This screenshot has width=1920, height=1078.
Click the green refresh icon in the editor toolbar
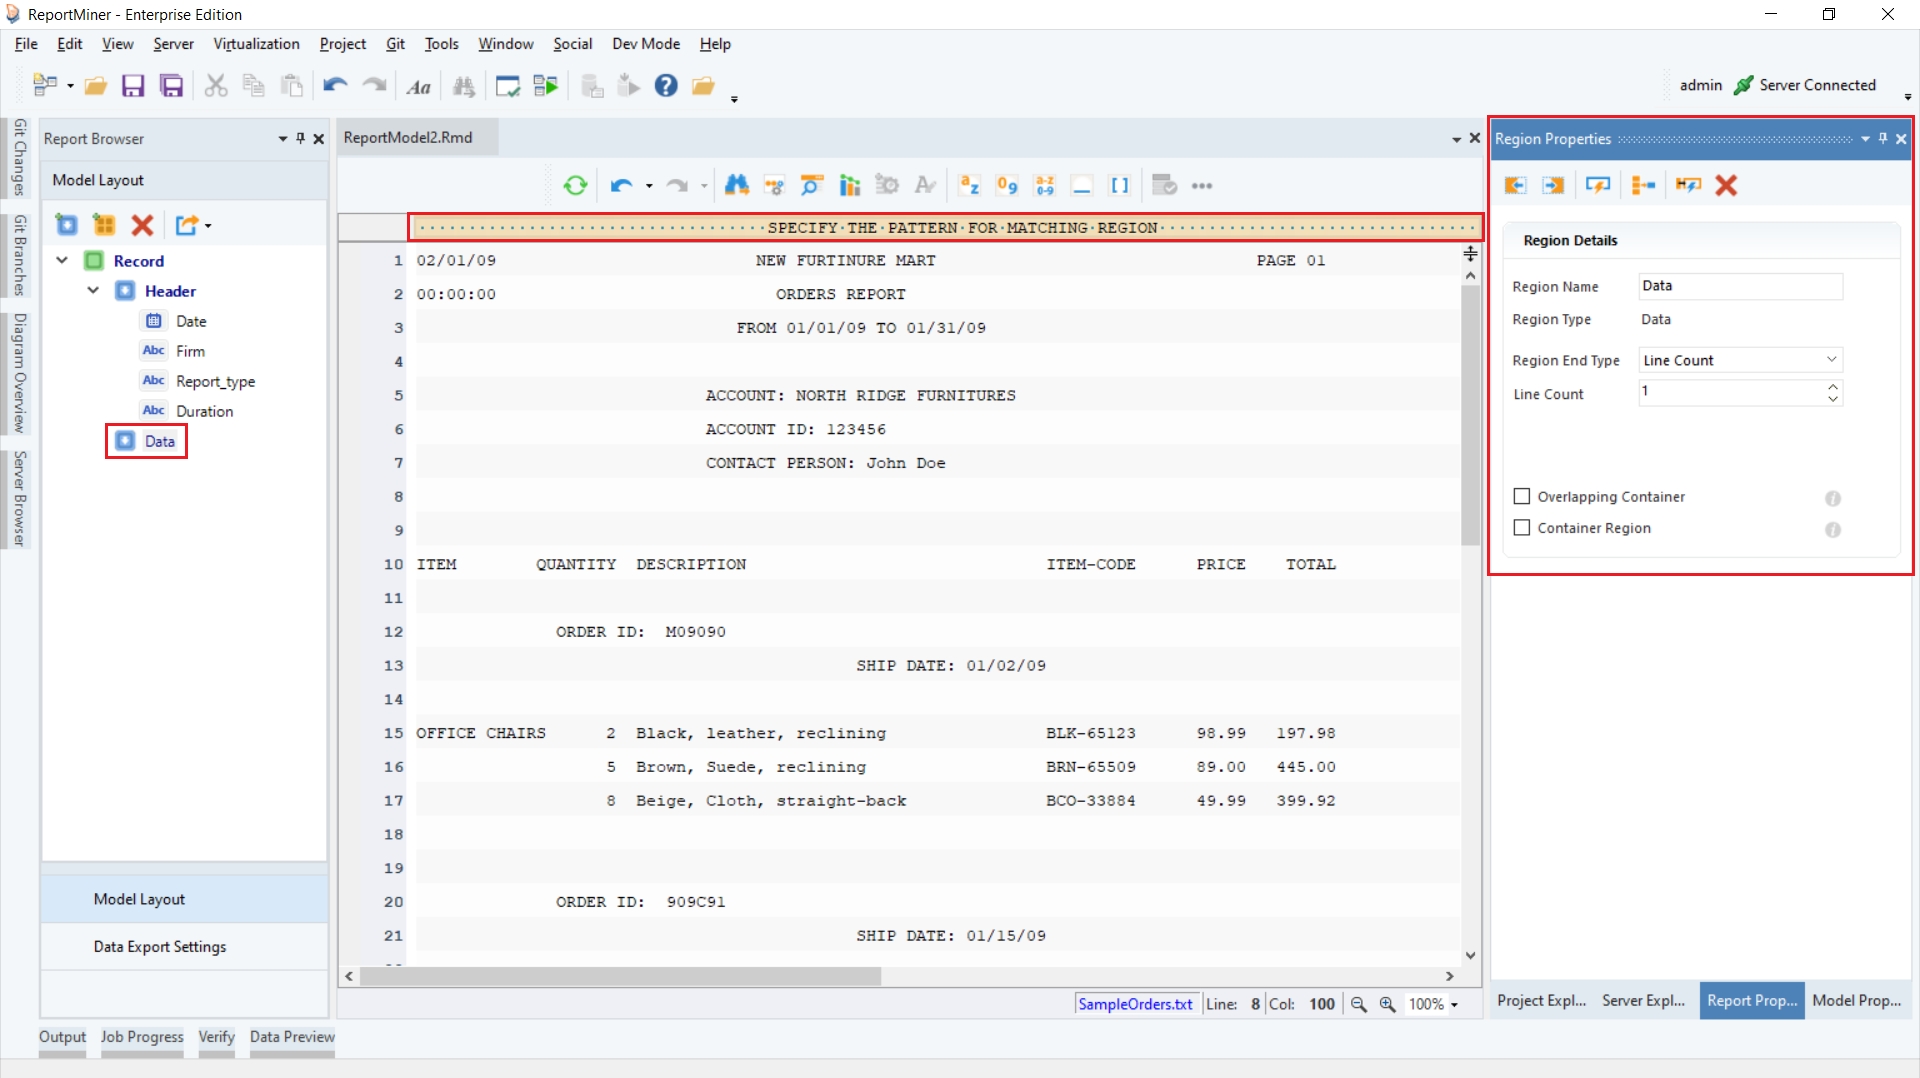click(575, 185)
